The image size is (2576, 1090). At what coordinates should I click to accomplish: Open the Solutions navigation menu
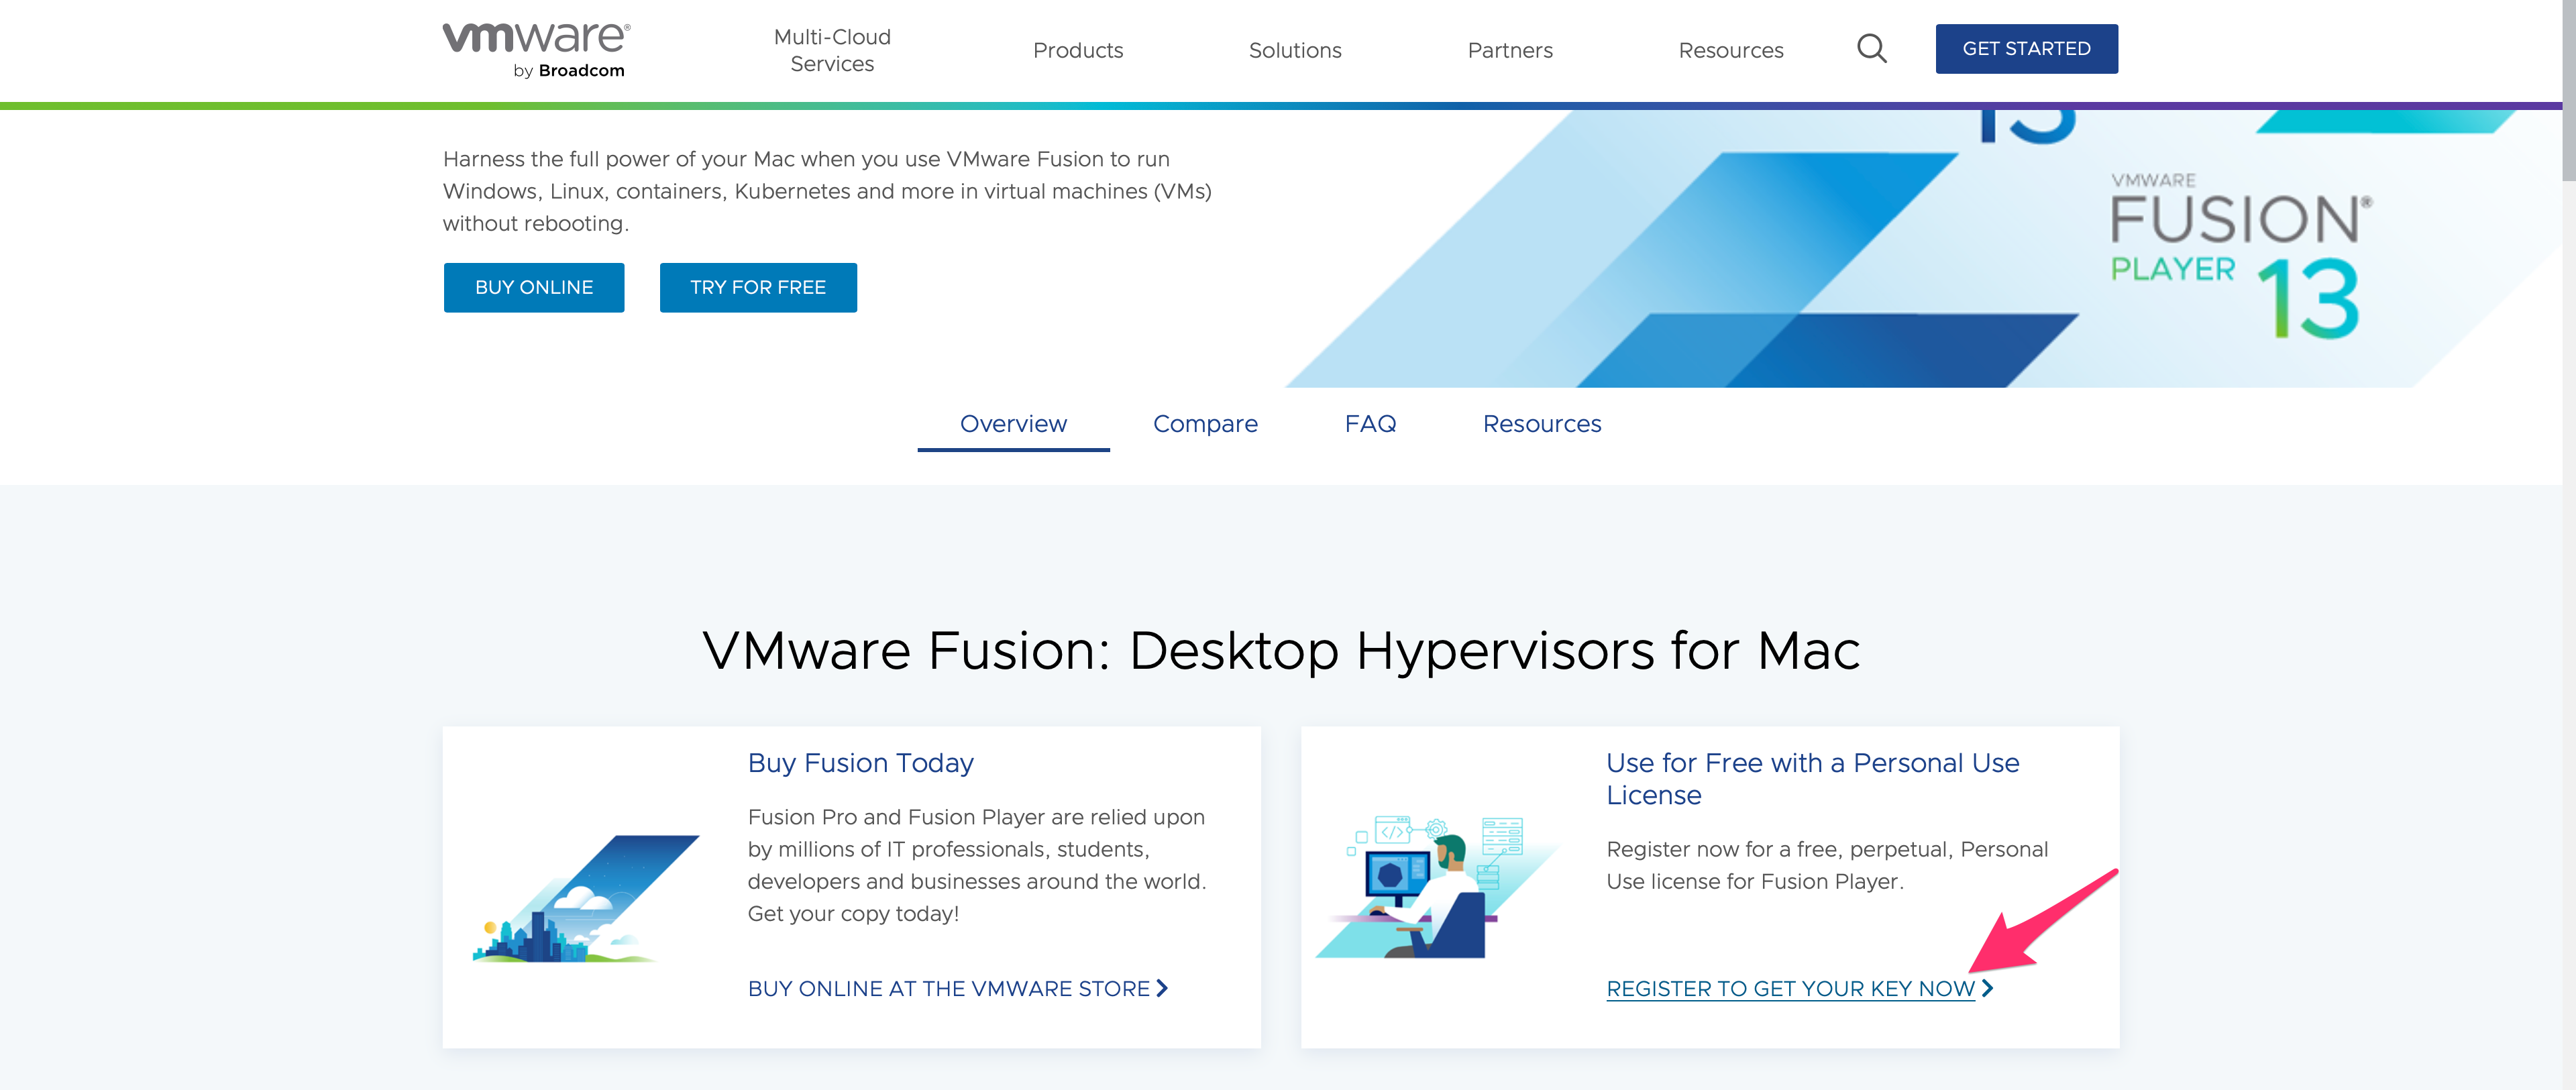pos(1295,50)
